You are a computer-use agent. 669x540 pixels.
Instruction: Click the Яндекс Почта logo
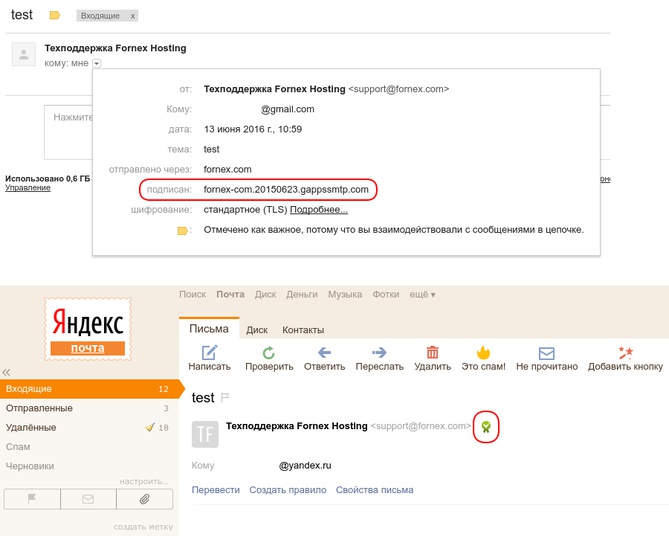[x=88, y=329]
